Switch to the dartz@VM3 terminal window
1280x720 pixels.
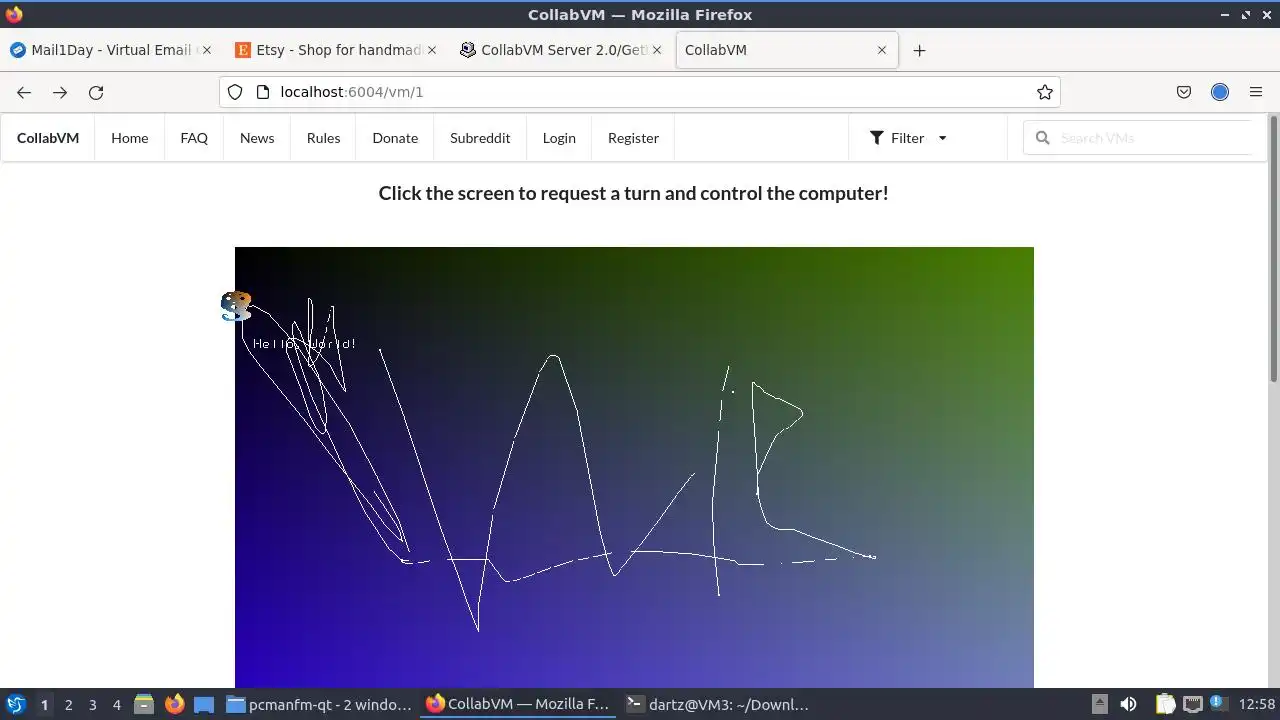click(718, 704)
